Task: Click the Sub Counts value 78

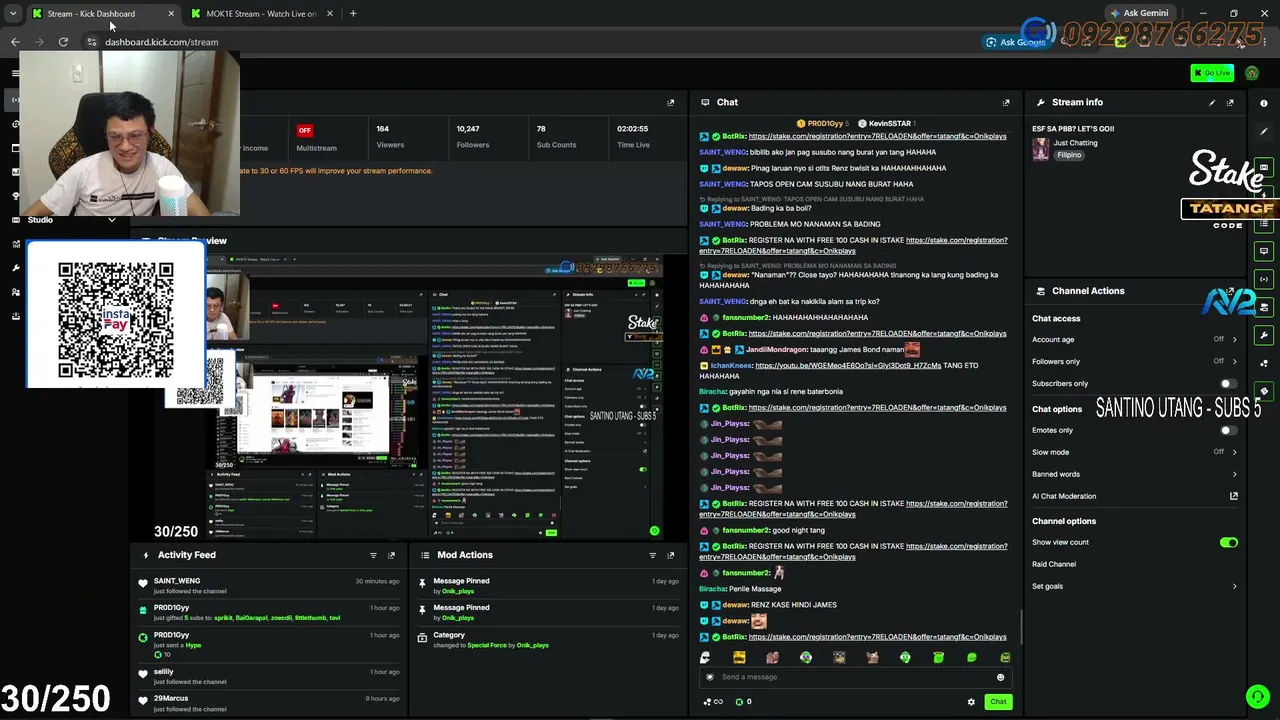Action: [541, 129]
